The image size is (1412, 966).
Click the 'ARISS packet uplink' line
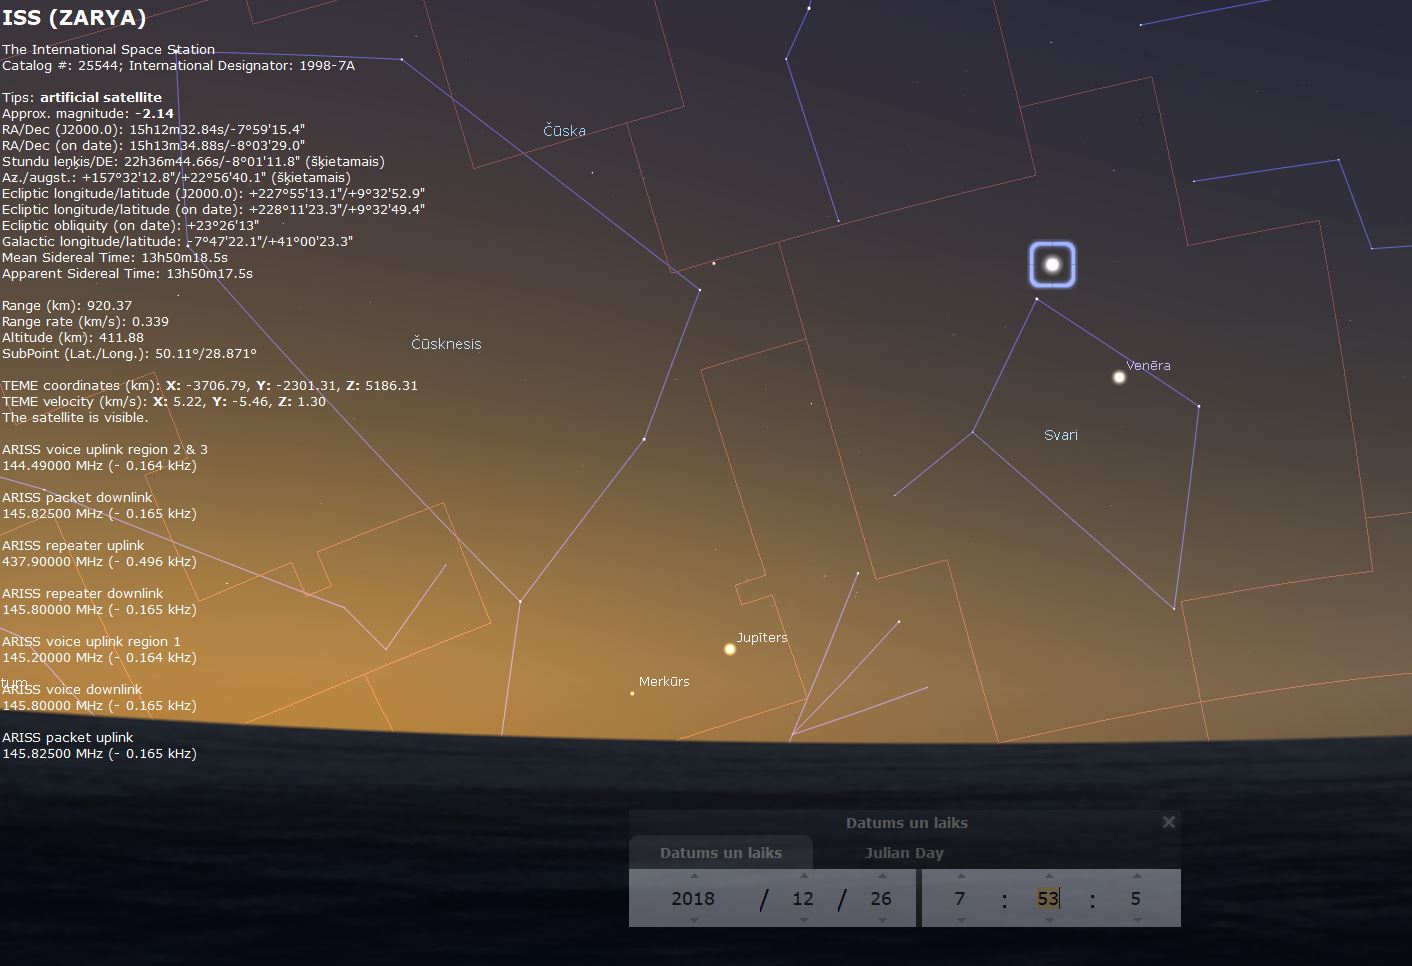point(67,737)
